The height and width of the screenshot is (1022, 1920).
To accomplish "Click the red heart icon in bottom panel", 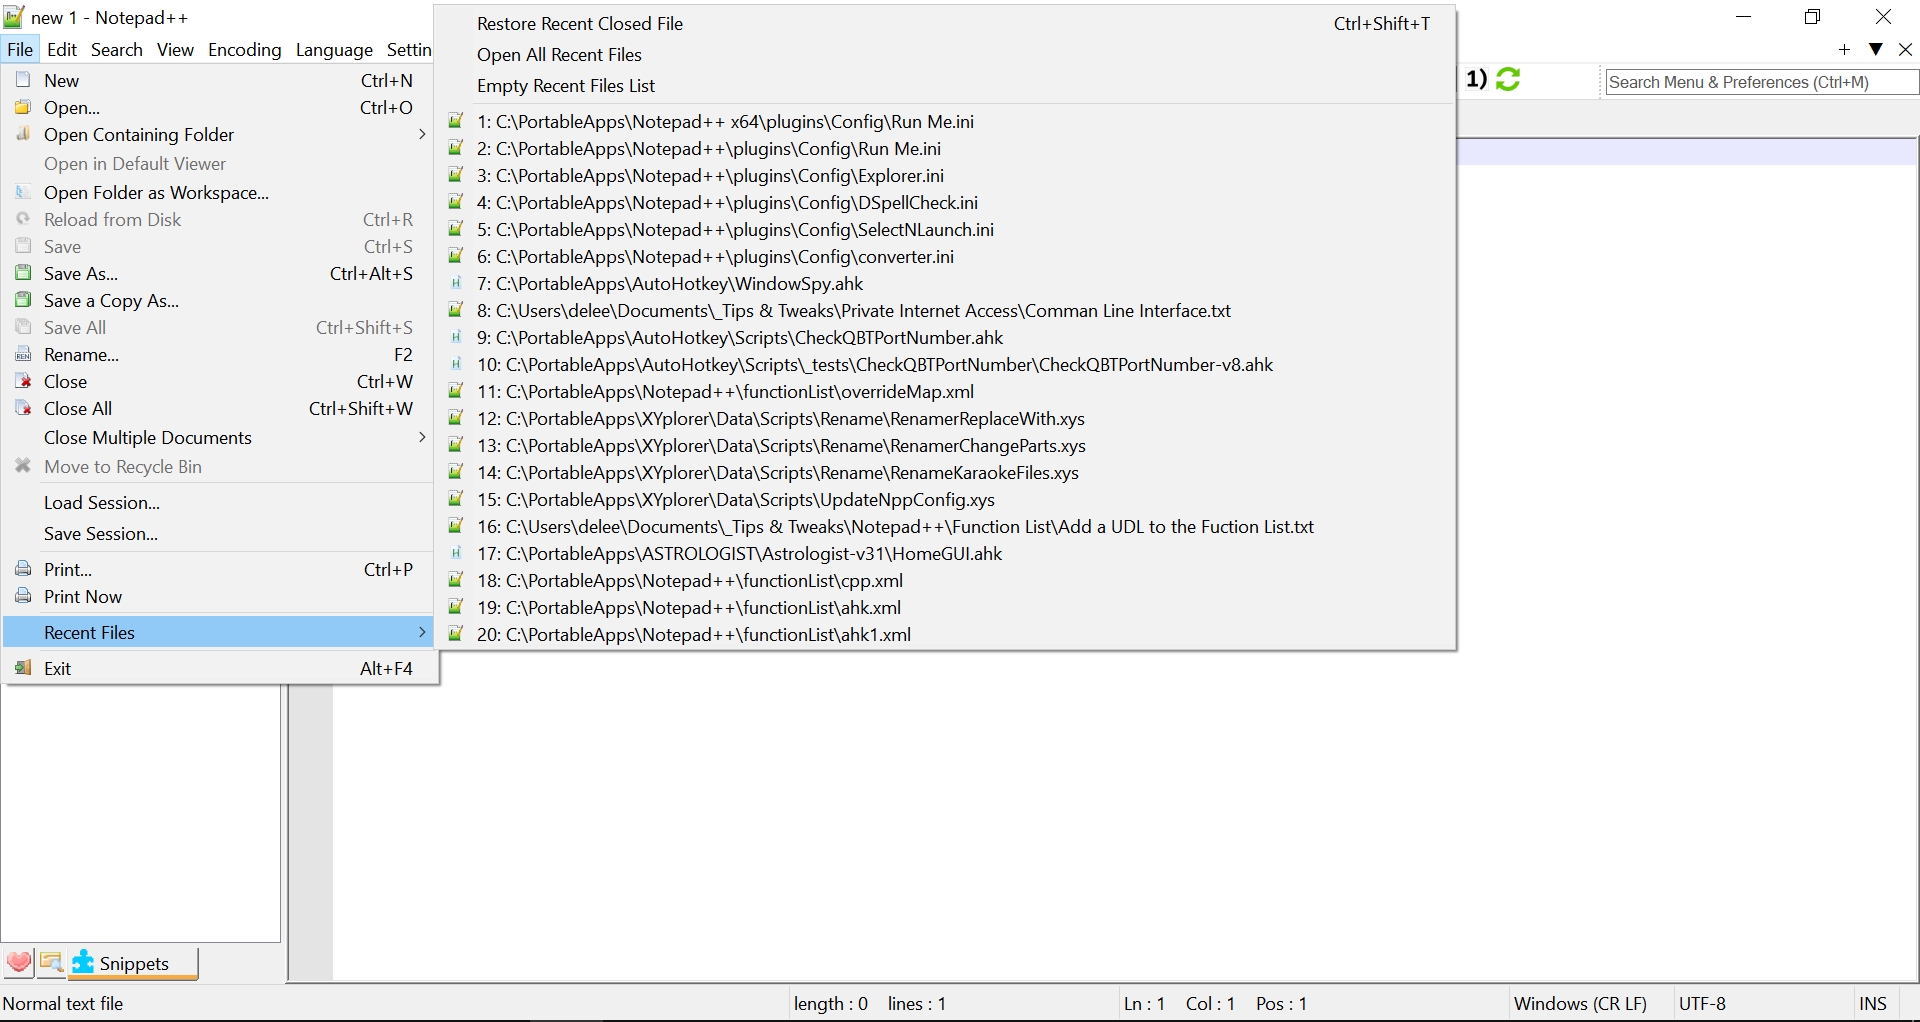I will (19, 962).
